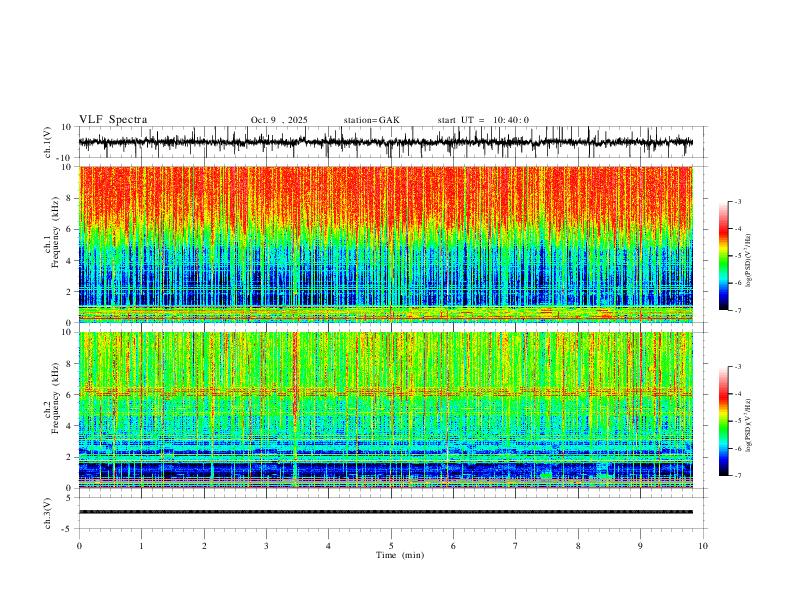
Task: Click the "-4" tick on the lower colorbar
Action: tap(737, 394)
